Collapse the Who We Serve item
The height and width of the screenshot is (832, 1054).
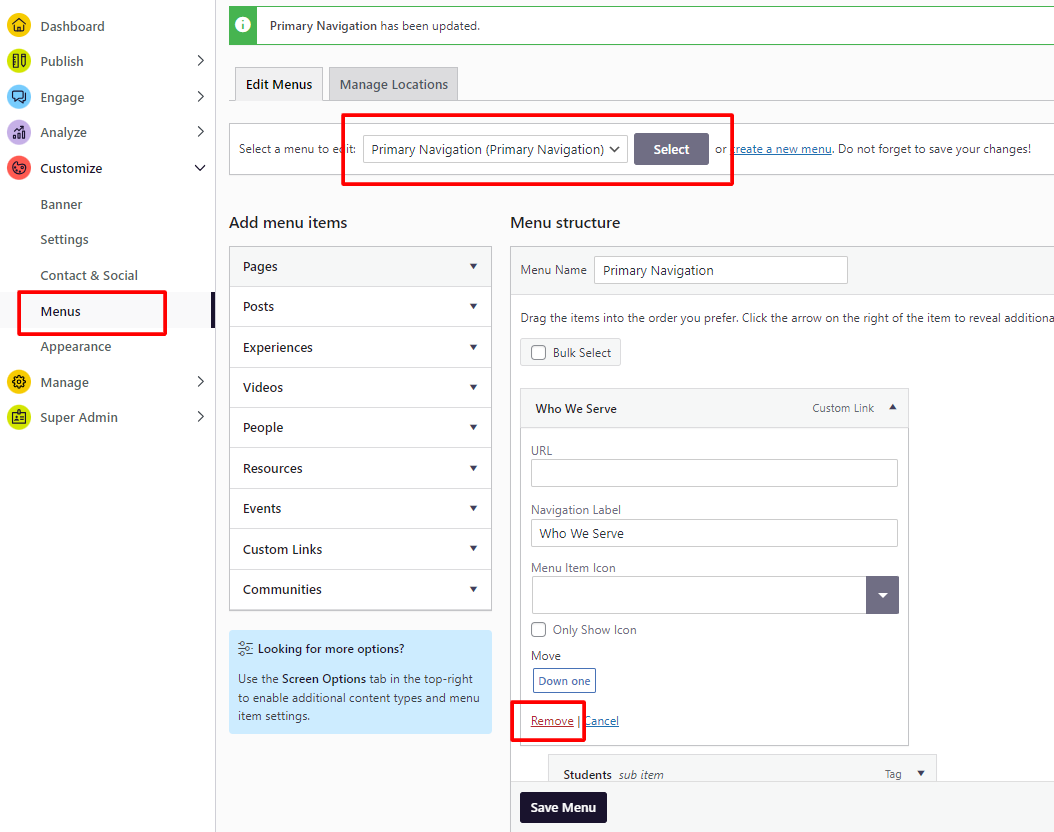(x=892, y=408)
